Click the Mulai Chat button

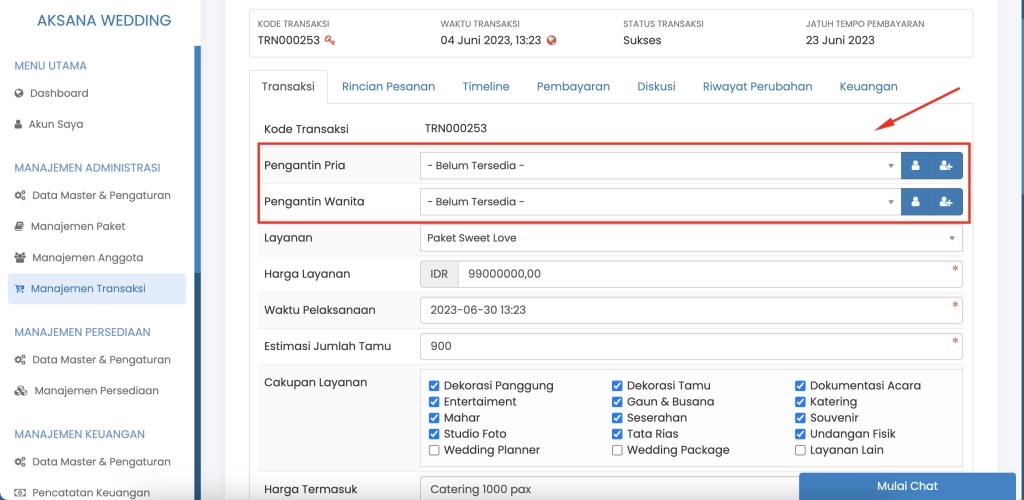909,486
